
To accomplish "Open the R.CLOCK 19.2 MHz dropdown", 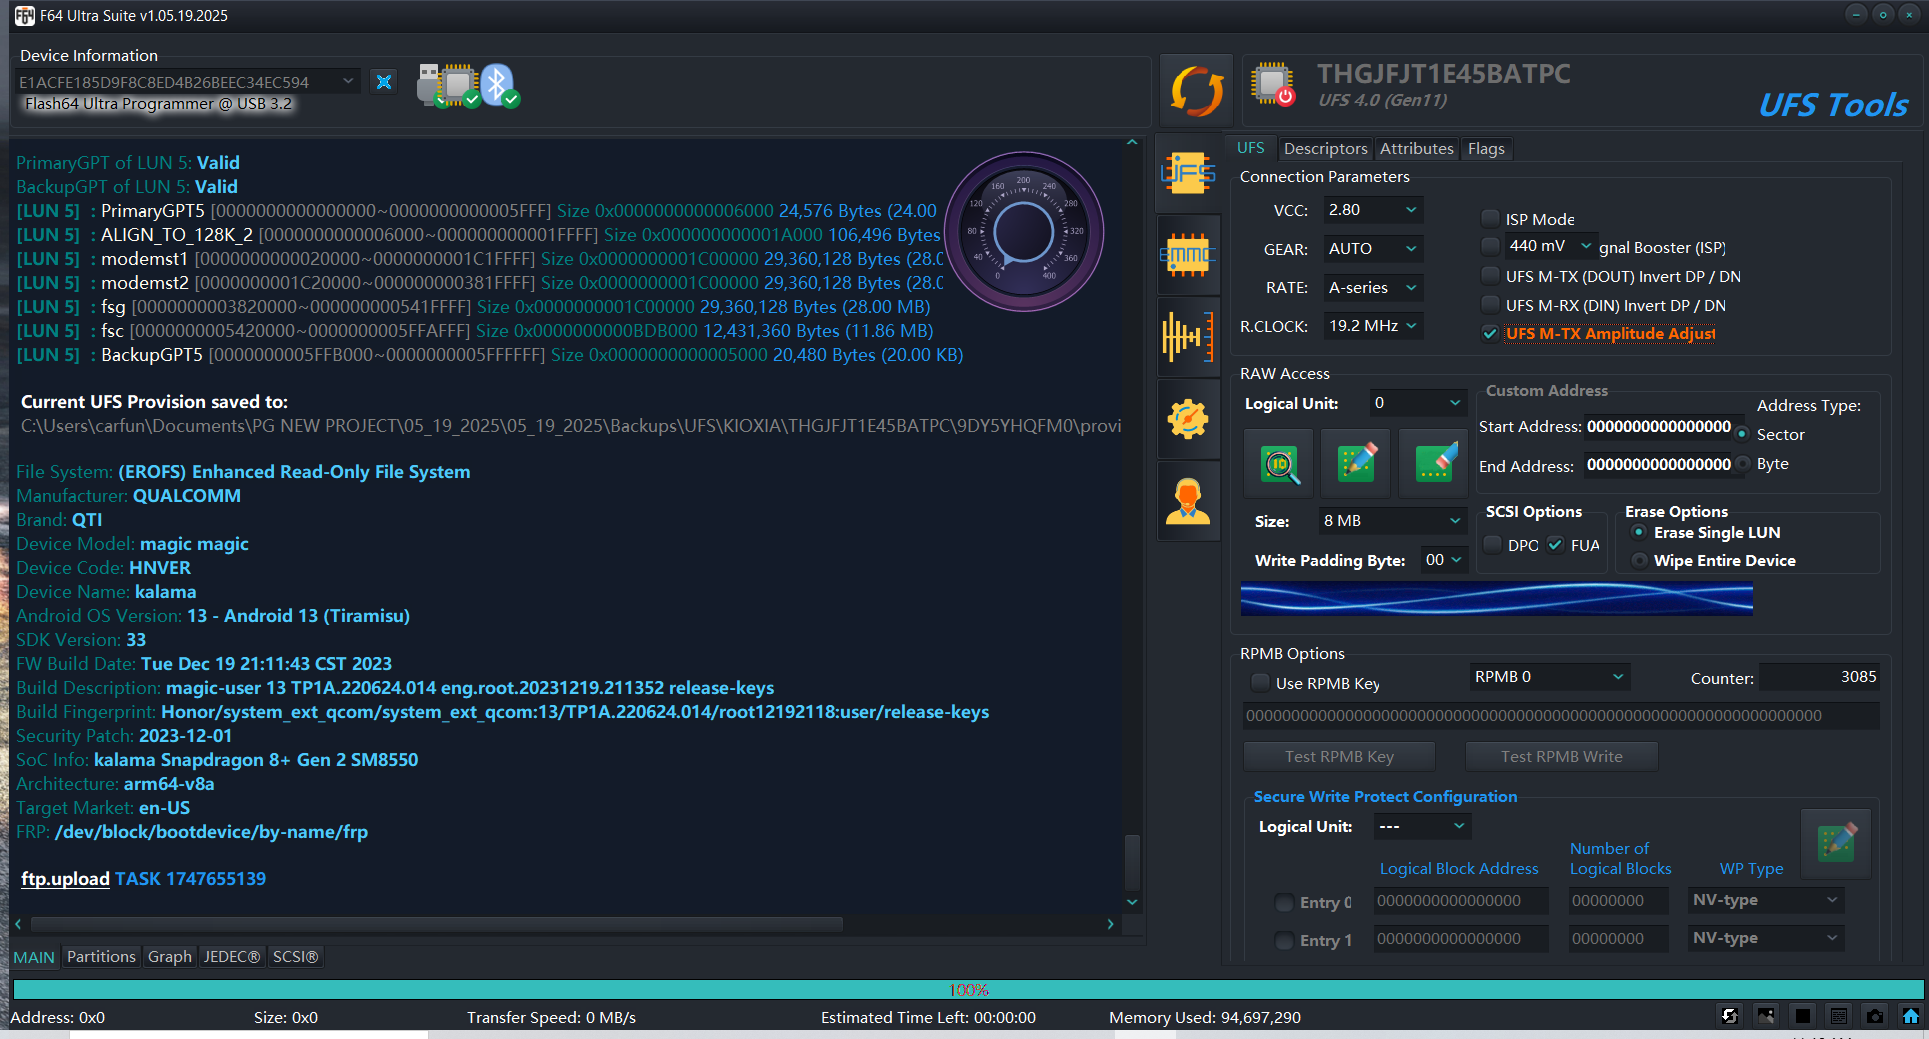I will (1373, 326).
